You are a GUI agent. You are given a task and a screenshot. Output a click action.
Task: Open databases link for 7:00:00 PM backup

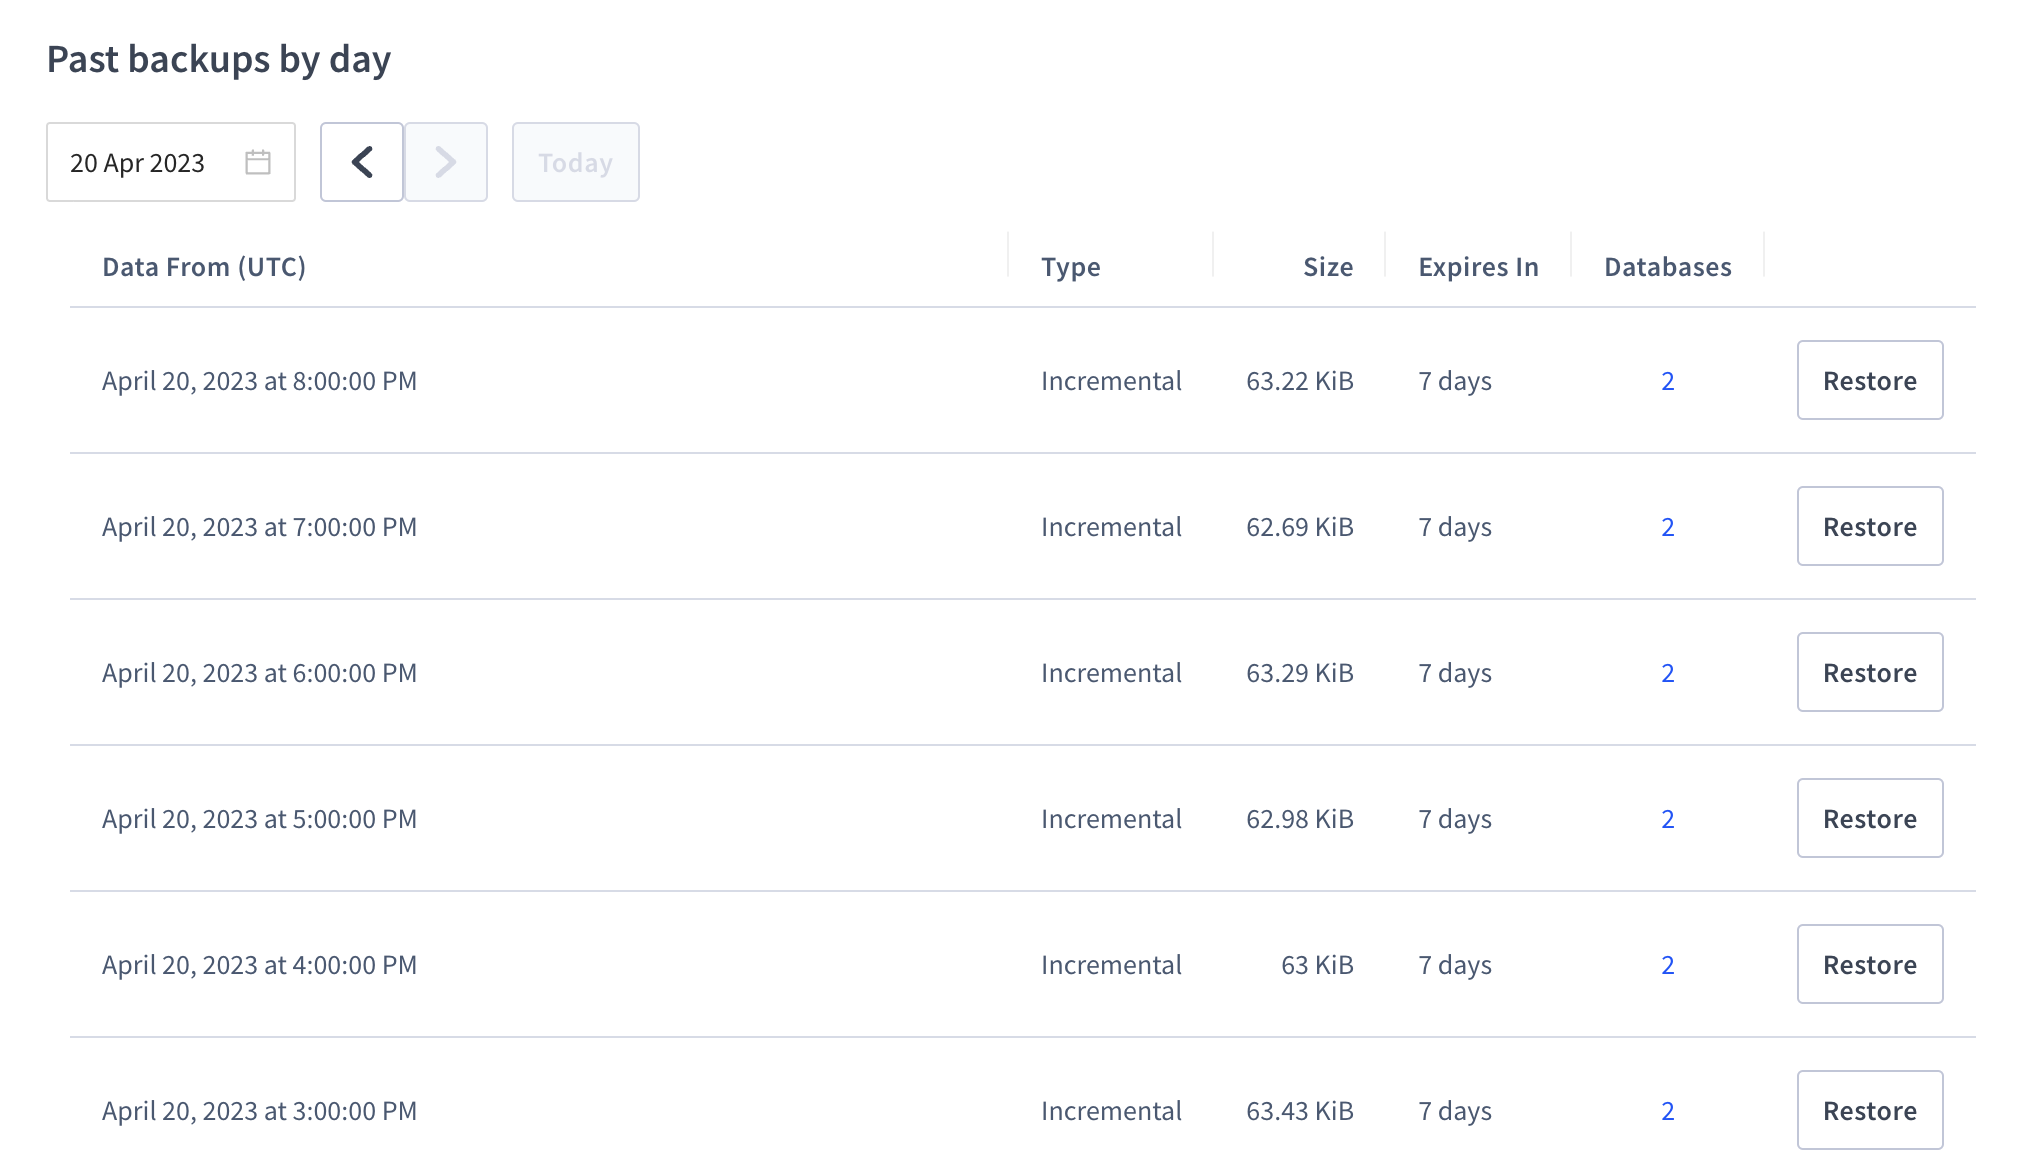point(1668,527)
